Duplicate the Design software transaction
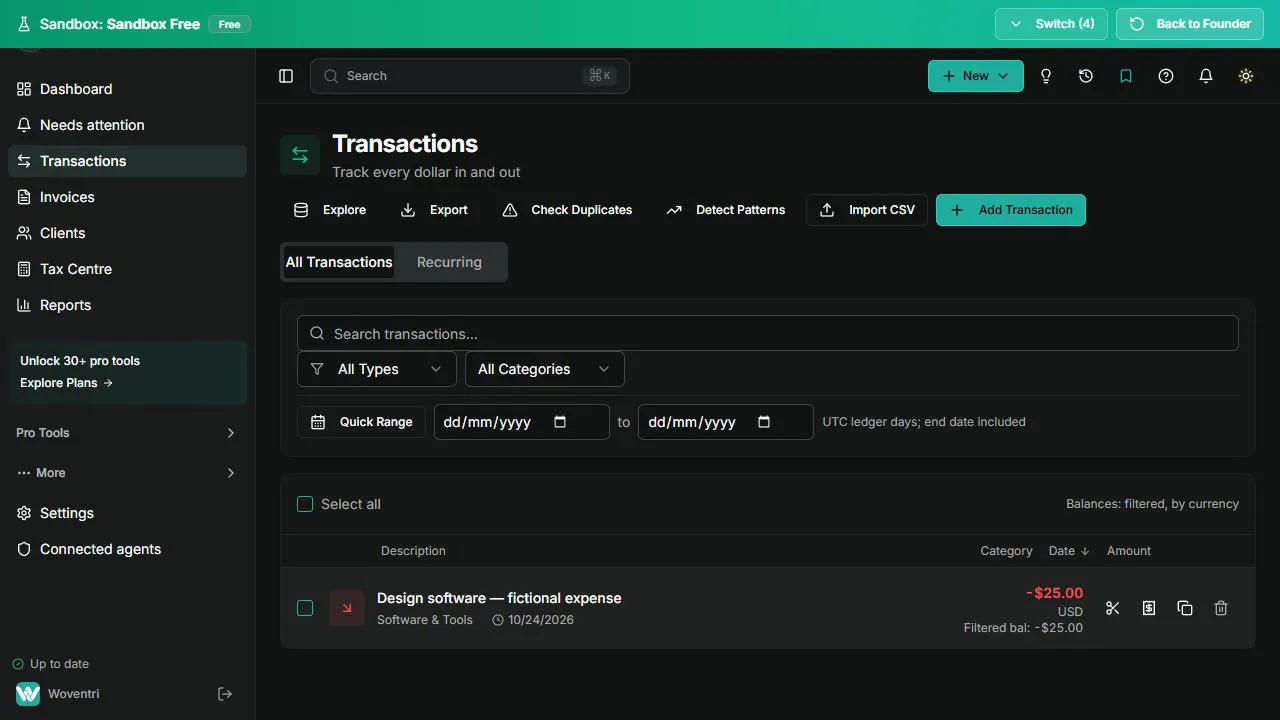Image resolution: width=1280 pixels, height=720 pixels. coord(1185,608)
